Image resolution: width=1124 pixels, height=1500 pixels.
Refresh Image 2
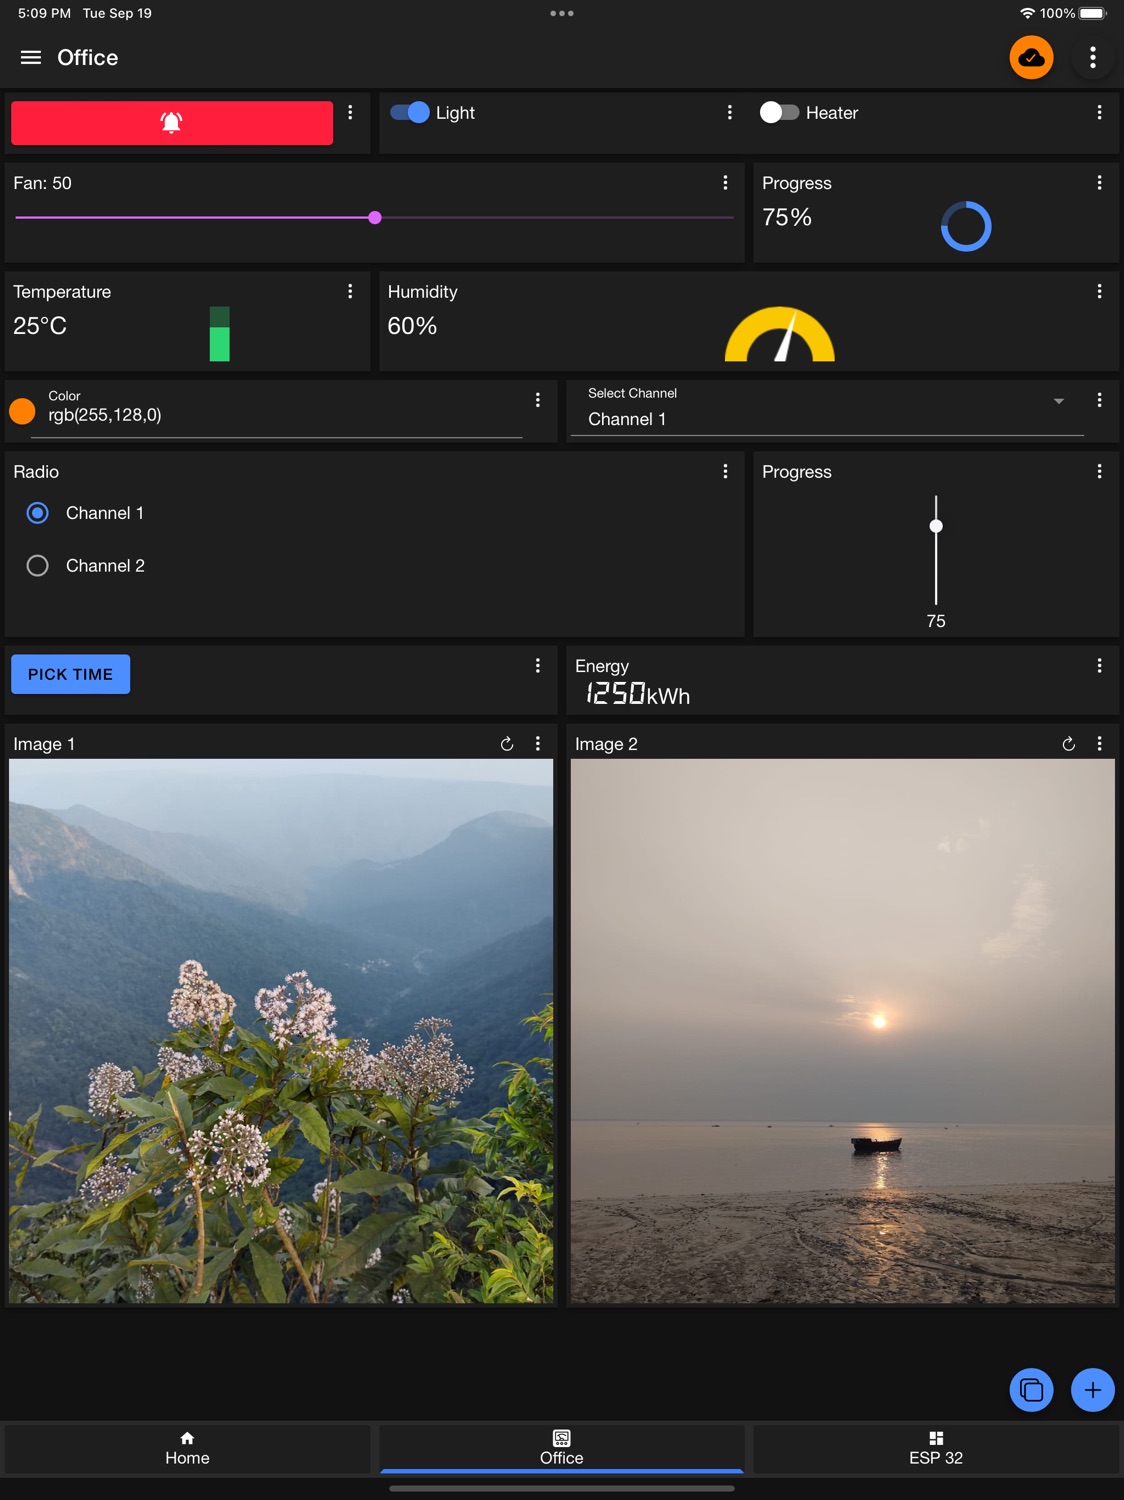point(1068,744)
